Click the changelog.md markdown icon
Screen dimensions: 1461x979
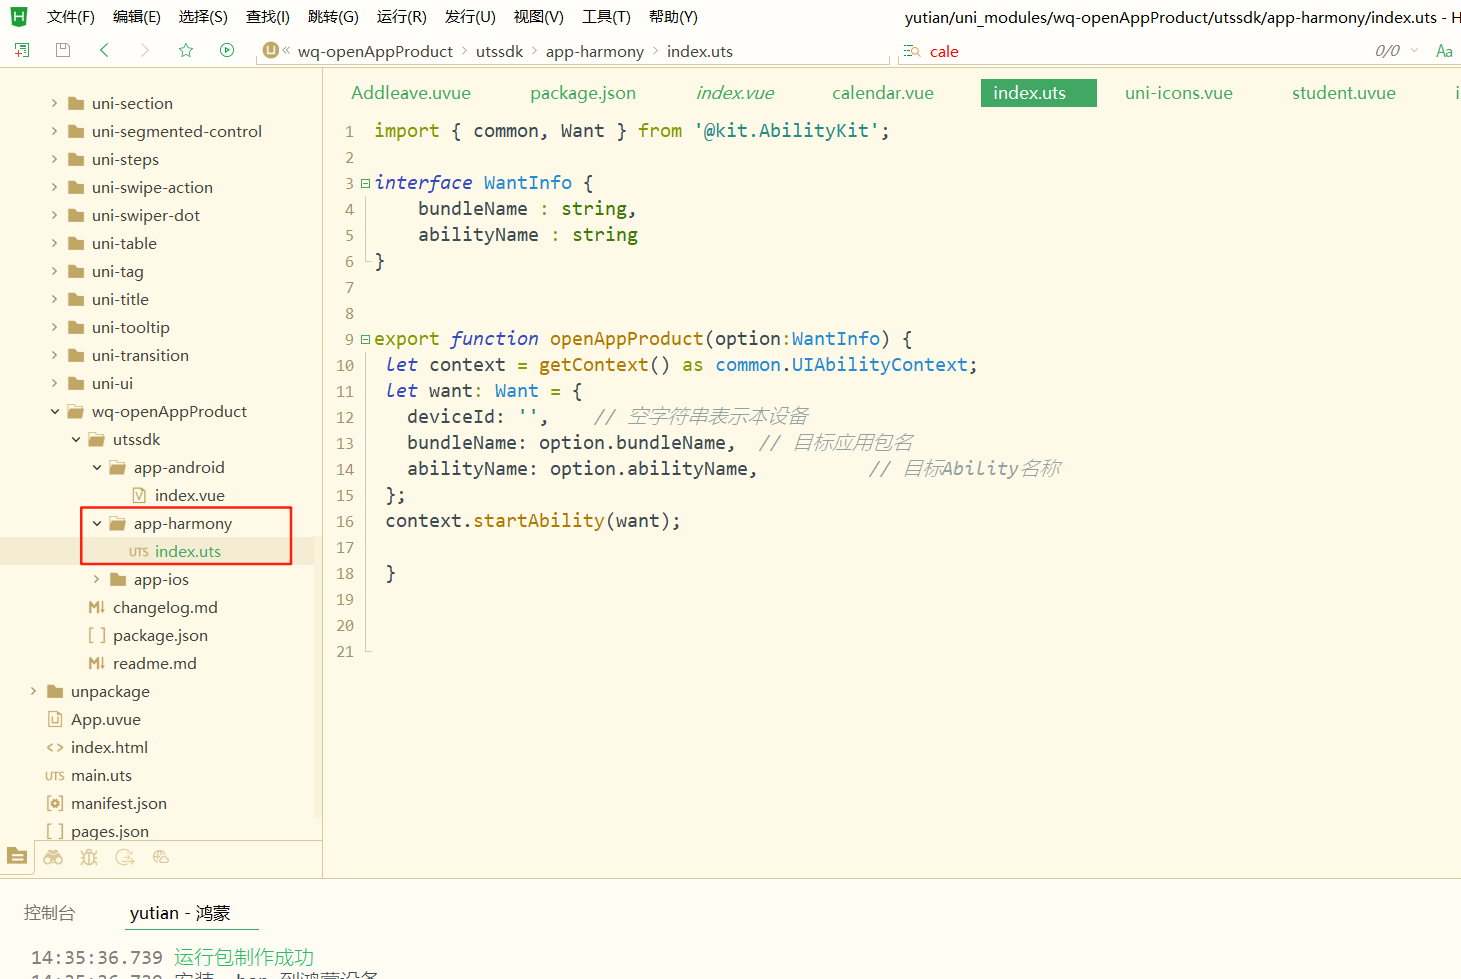click(x=97, y=607)
